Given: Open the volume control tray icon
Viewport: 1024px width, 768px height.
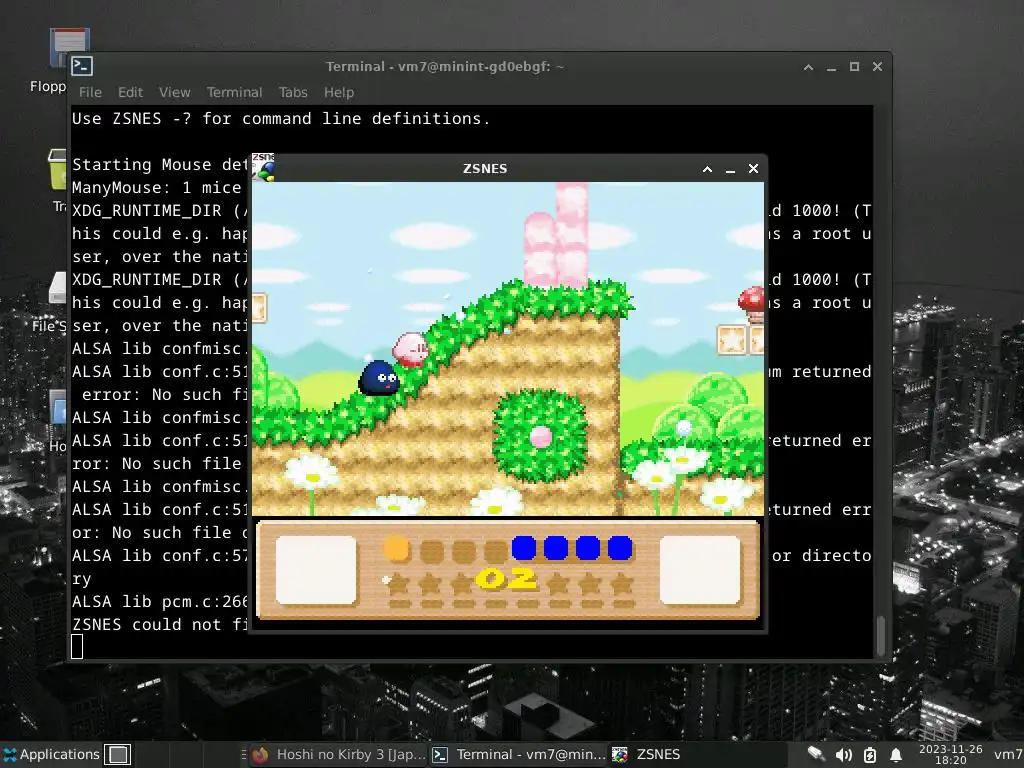Looking at the screenshot, I should [843, 755].
